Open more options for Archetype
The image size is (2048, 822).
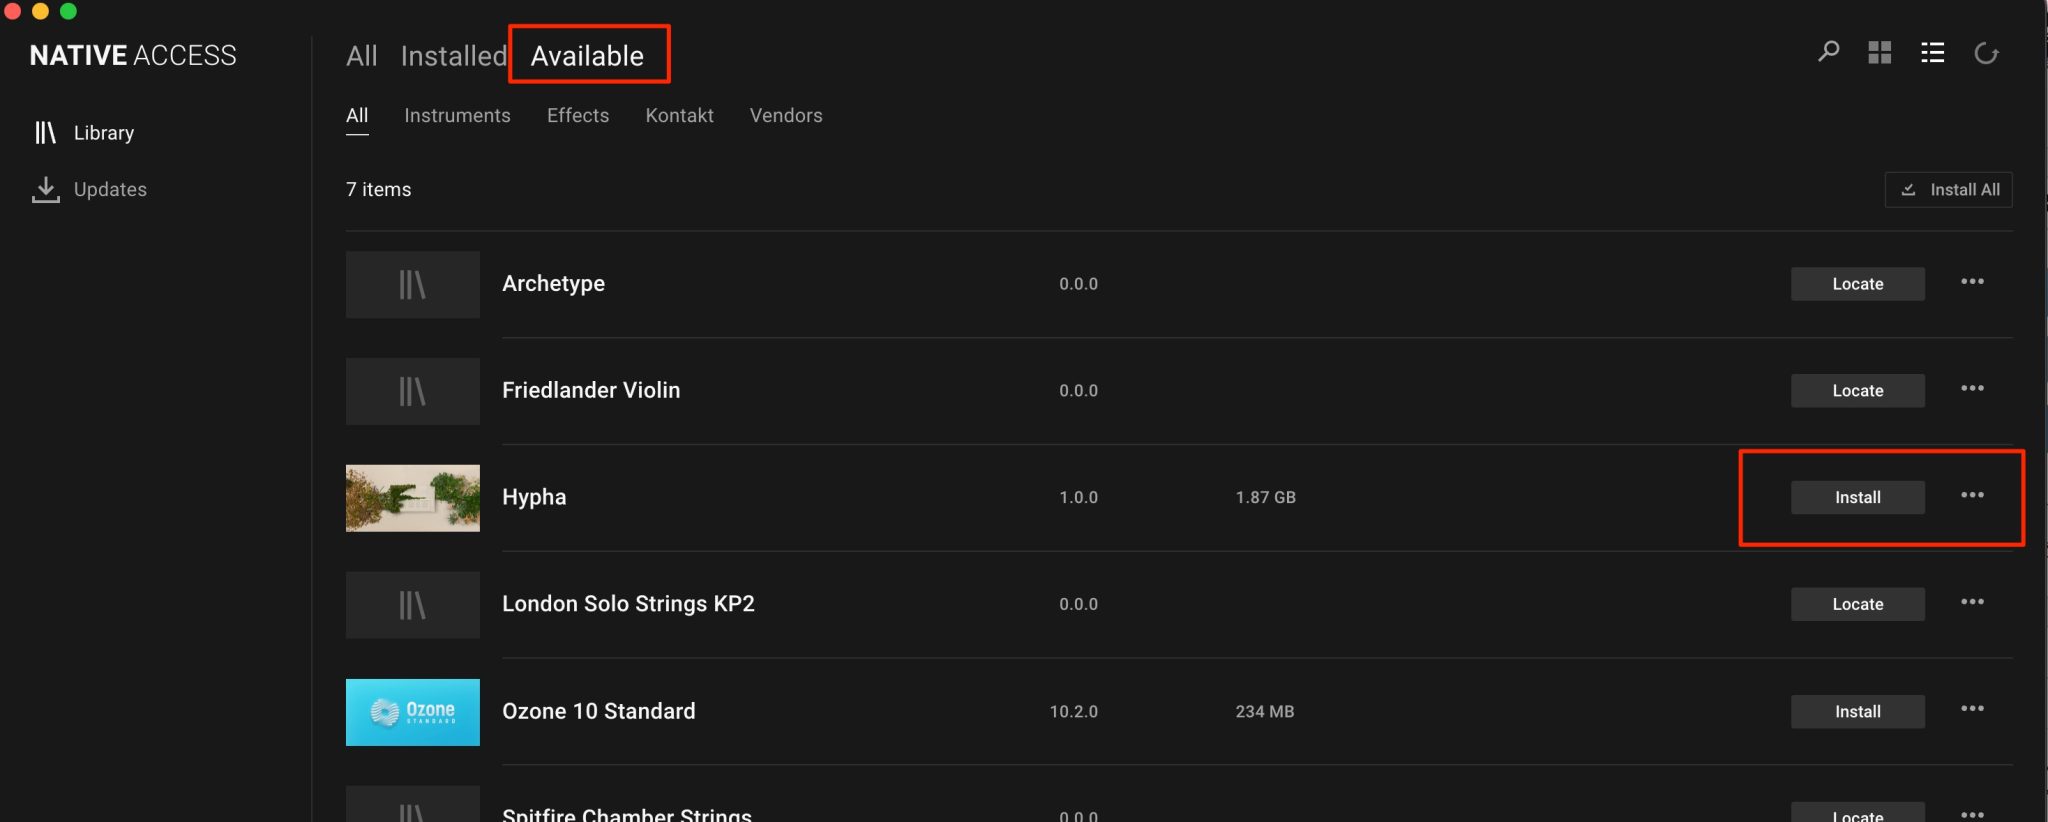pos(1972,282)
